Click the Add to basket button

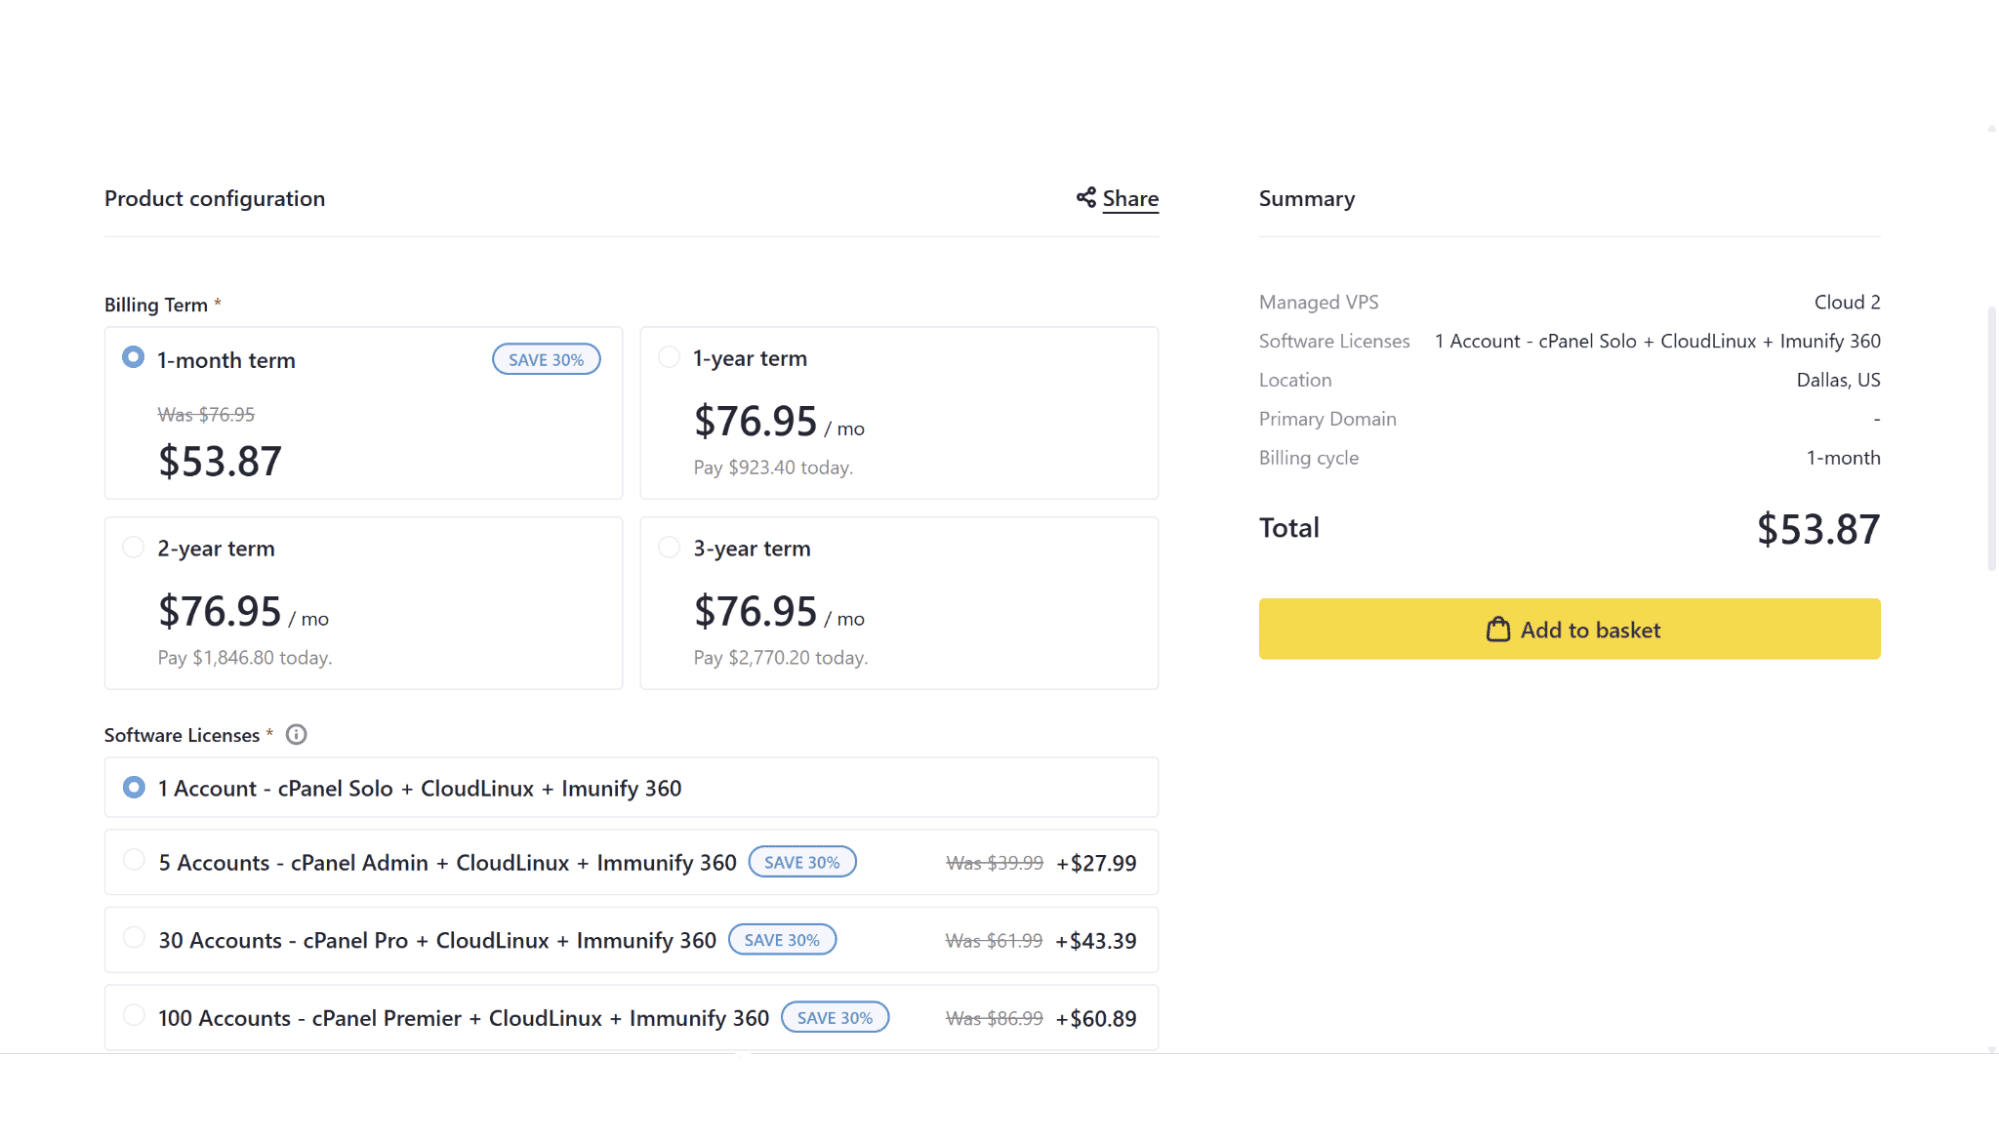1569,629
